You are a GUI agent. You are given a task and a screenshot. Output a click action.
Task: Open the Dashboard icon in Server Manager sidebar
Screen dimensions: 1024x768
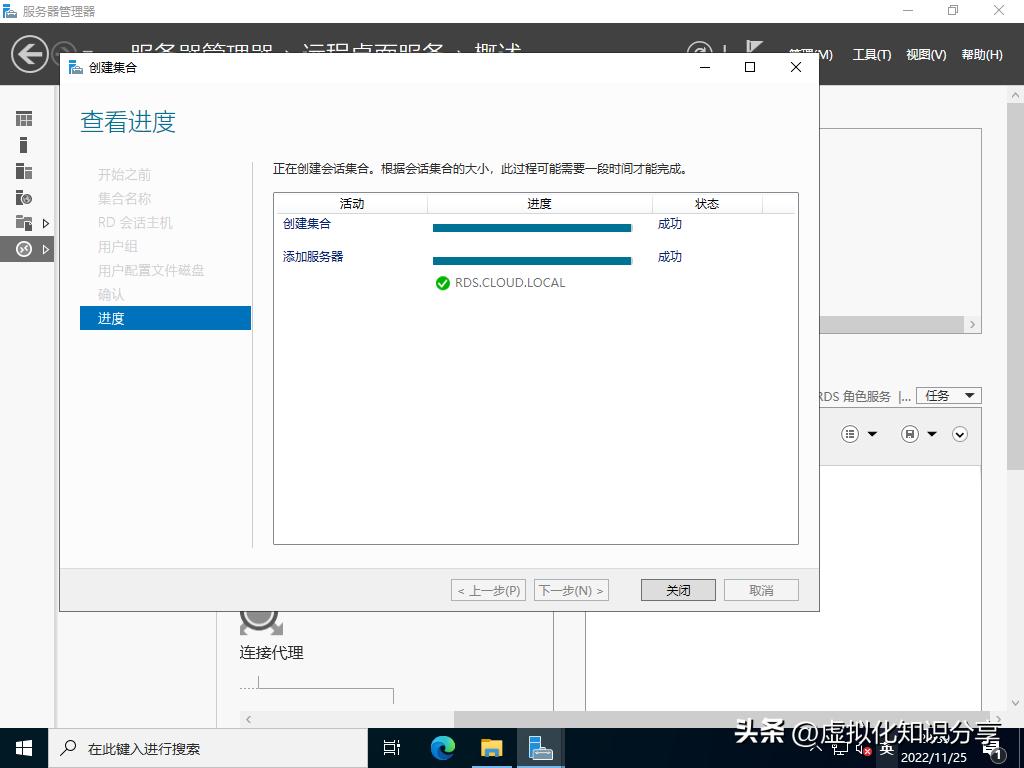coord(23,120)
